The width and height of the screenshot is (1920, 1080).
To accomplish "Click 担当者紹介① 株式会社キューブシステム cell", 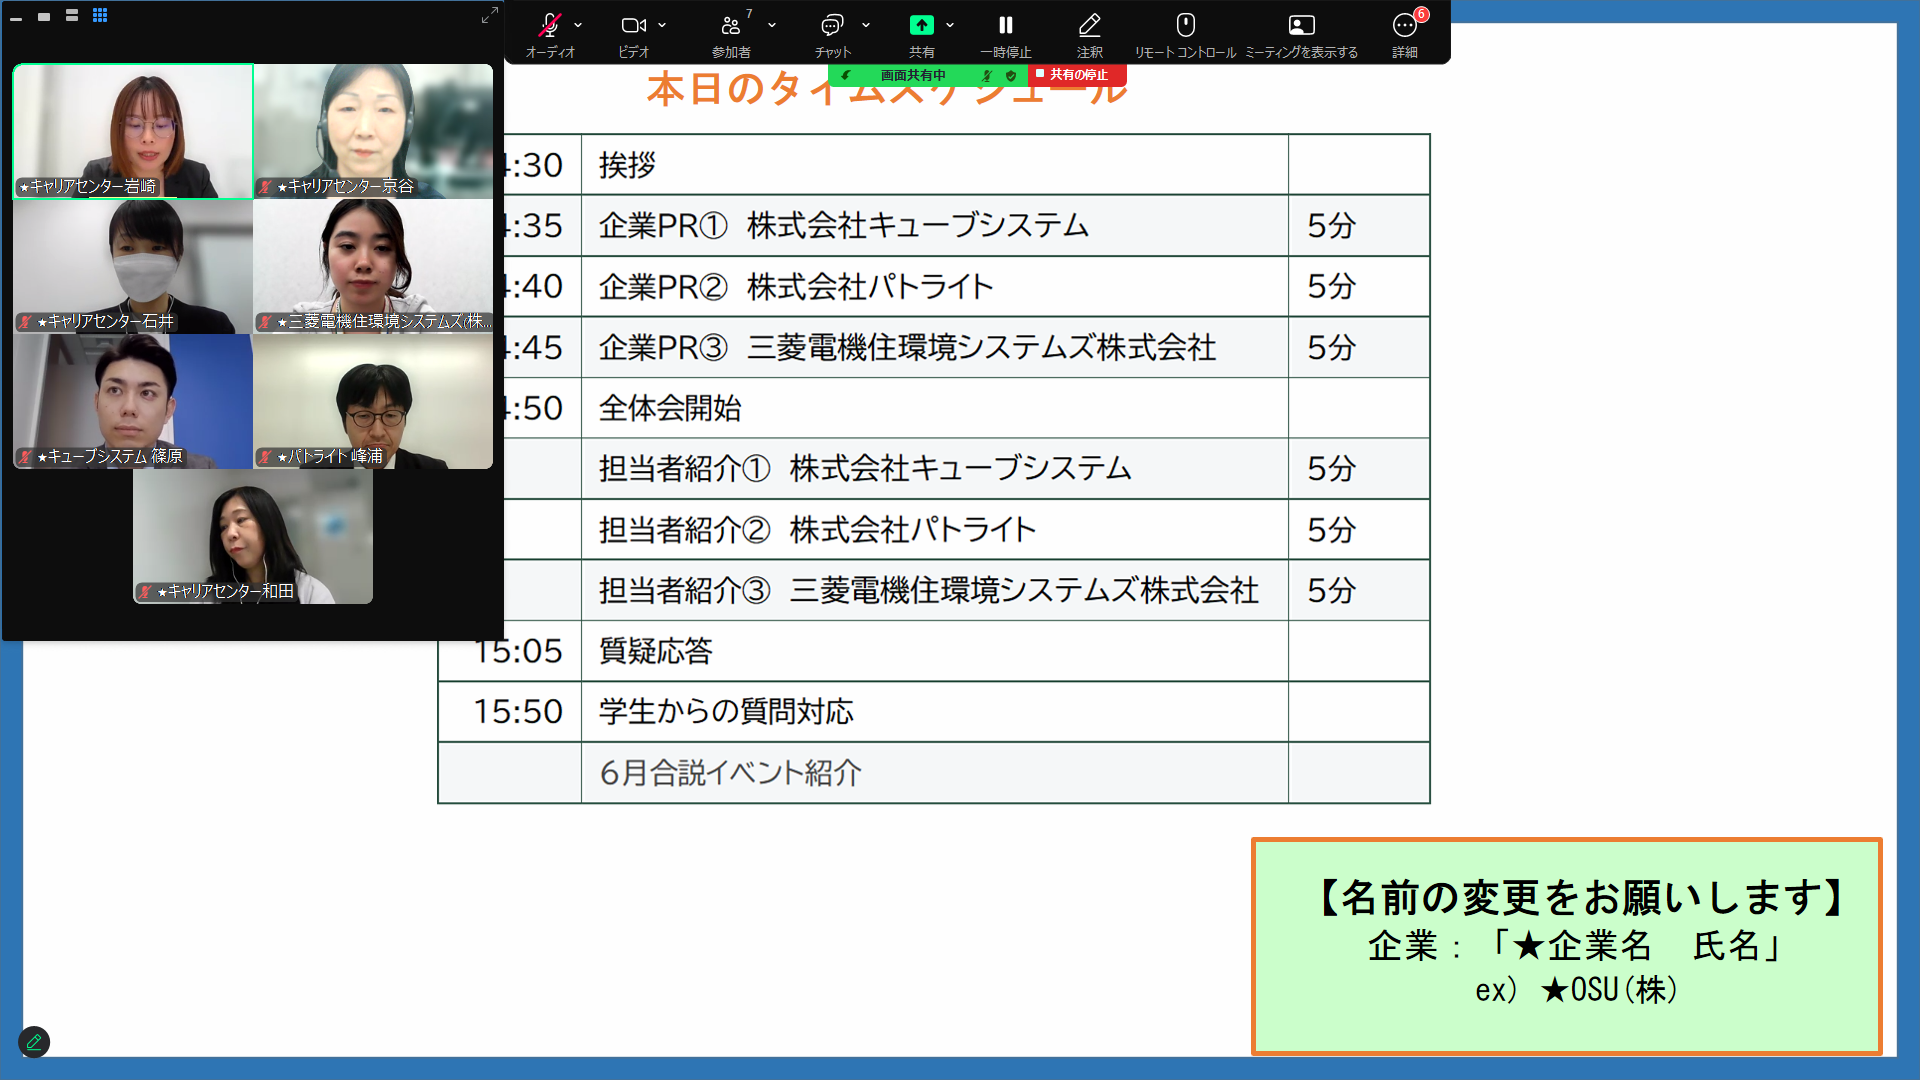I will 934,469.
